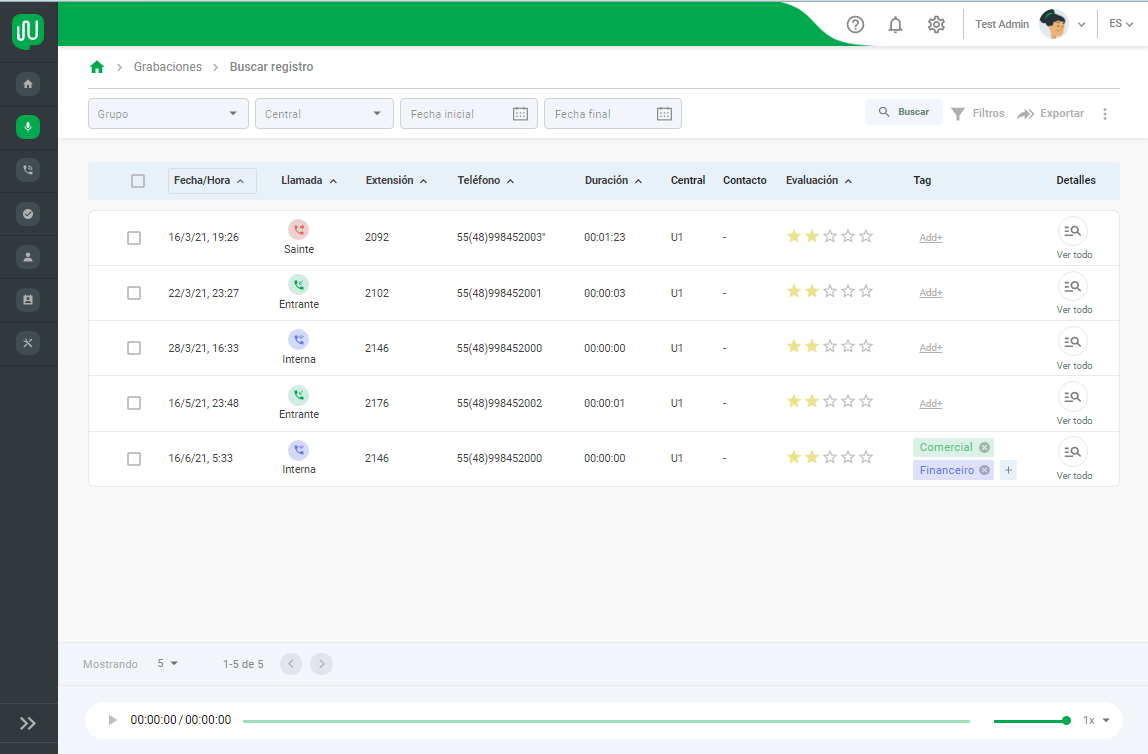1148x754 pixels.
Task: Check the box for 22/3/21 recording
Action: (134, 293)
